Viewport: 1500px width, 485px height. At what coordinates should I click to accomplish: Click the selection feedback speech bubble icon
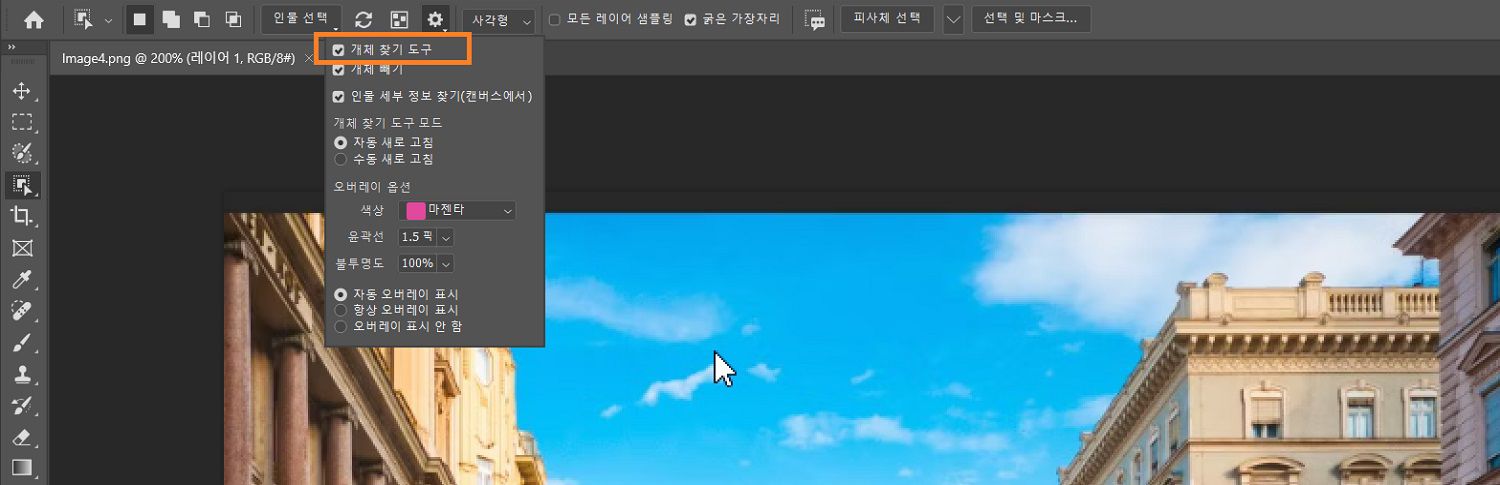coord(815,21)
